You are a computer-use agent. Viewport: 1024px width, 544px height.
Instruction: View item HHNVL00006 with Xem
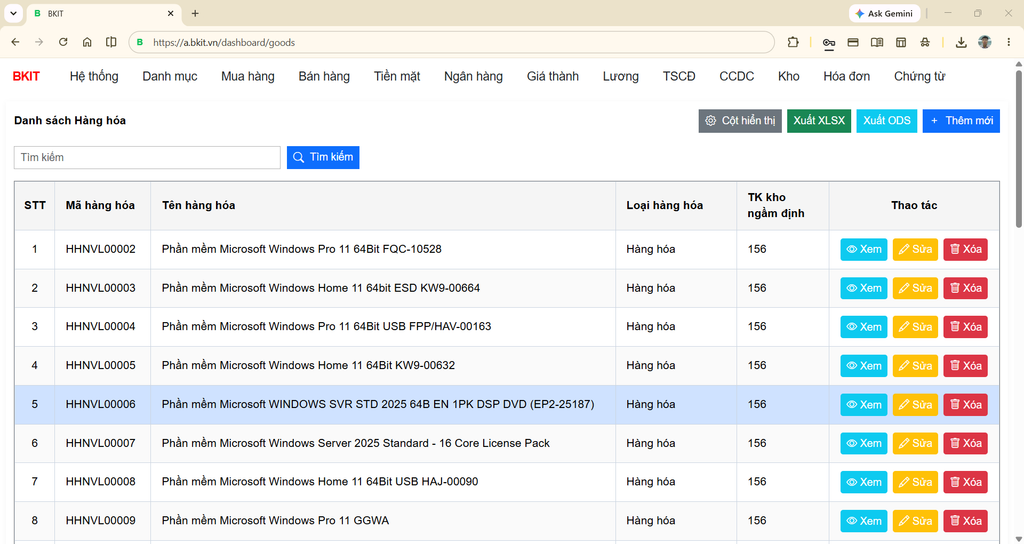[863, 405]
